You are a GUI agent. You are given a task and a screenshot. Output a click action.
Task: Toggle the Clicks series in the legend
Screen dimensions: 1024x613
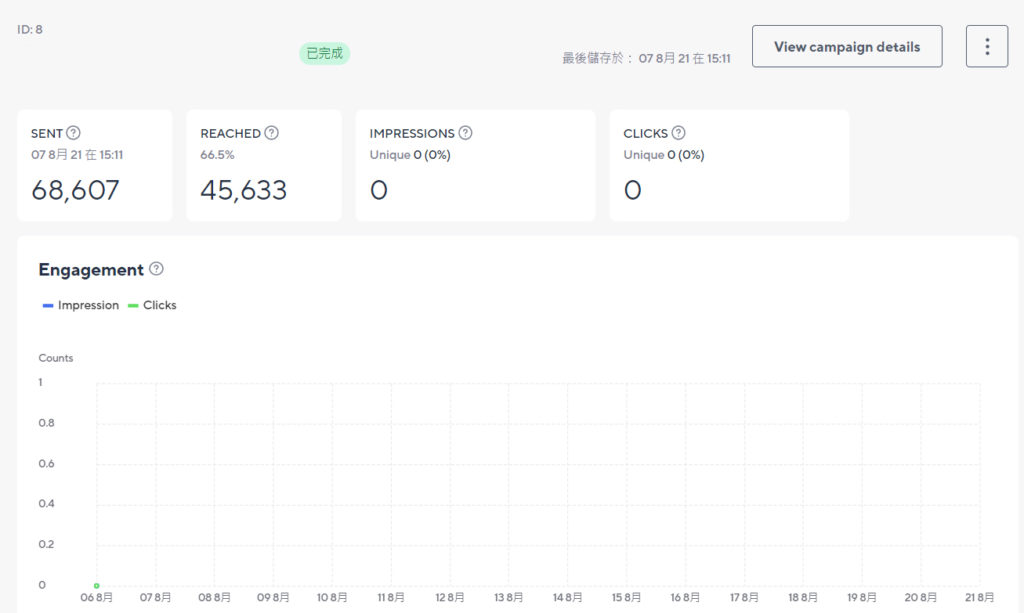(x=152, y=305)
